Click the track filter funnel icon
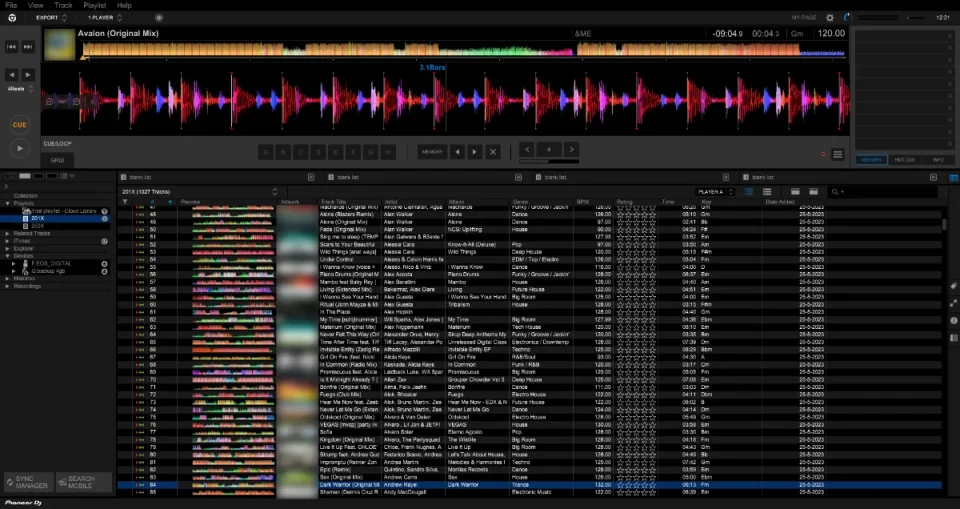This screenshot has height=509, width=960. [x=125, y=202]
